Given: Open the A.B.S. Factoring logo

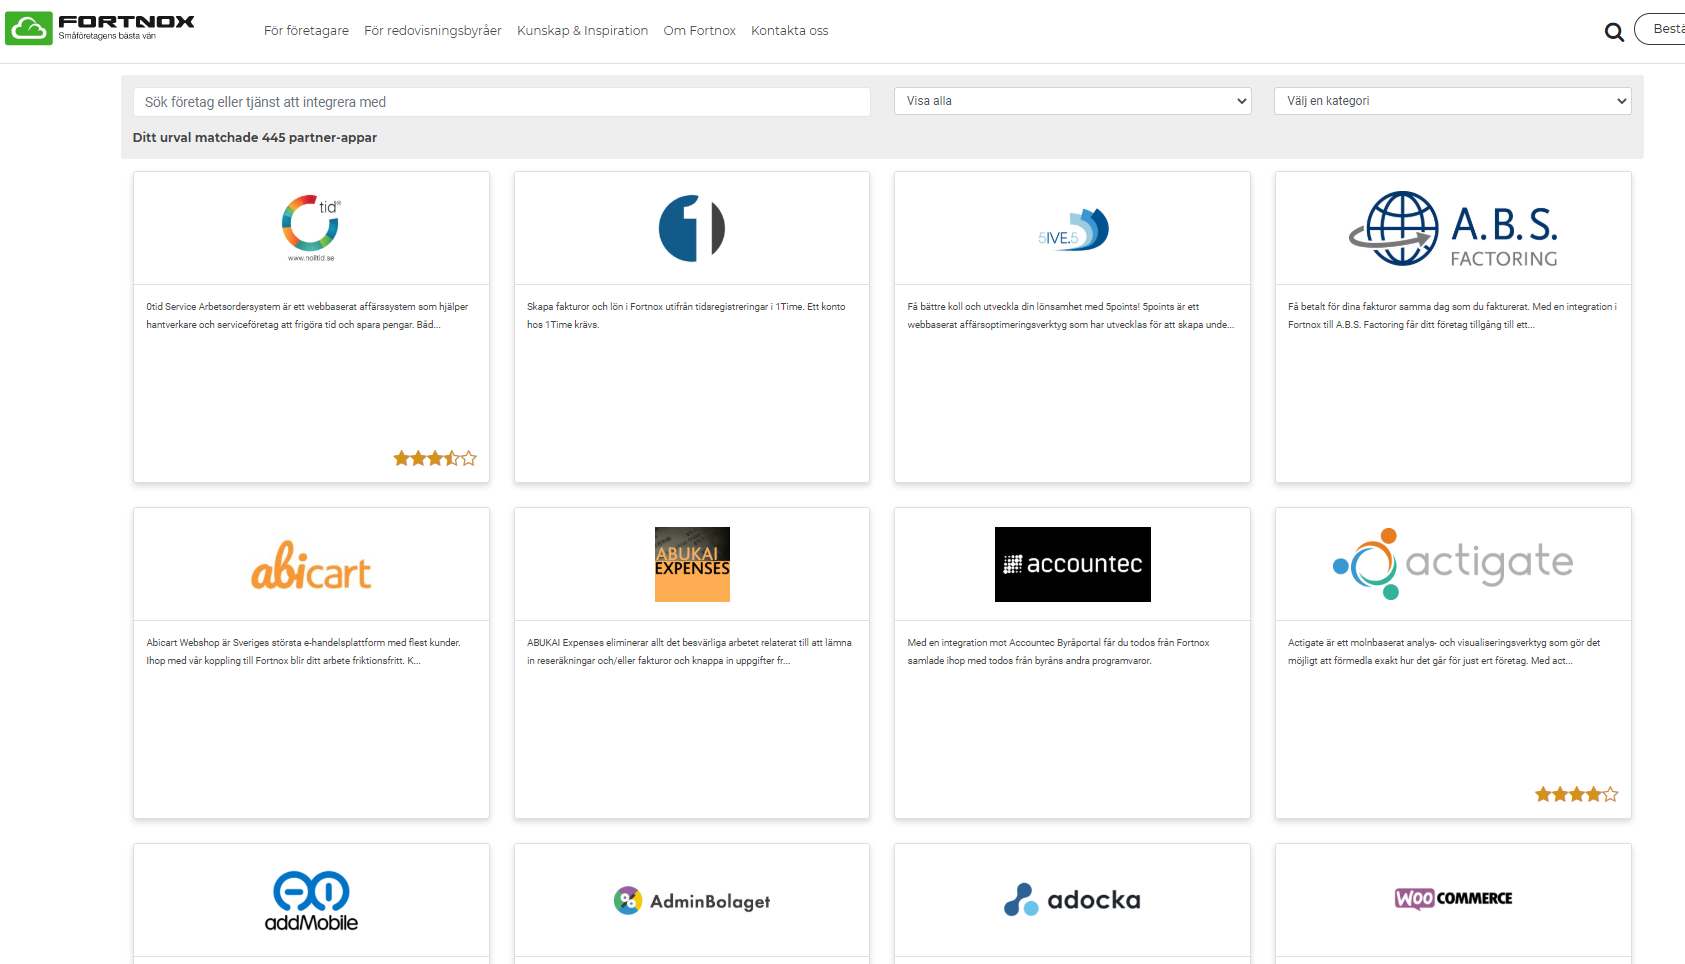Looking at the screenshot, I should [x=1453, y=228].
